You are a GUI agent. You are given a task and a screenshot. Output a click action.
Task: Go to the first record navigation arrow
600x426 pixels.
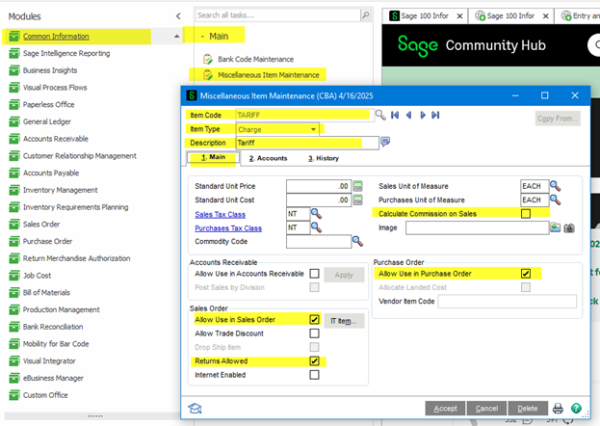click(x=396, y=115)
